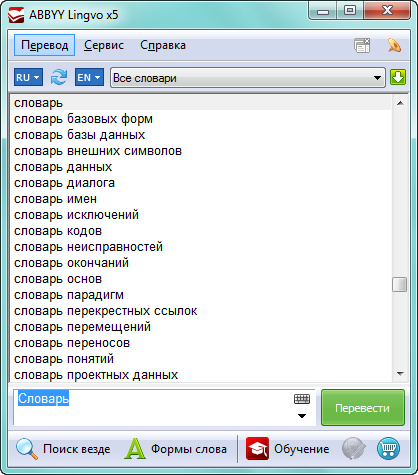Open the virtual keyboard icon in the input field
This screenshot has width=418, height=475.
(302, 399)
